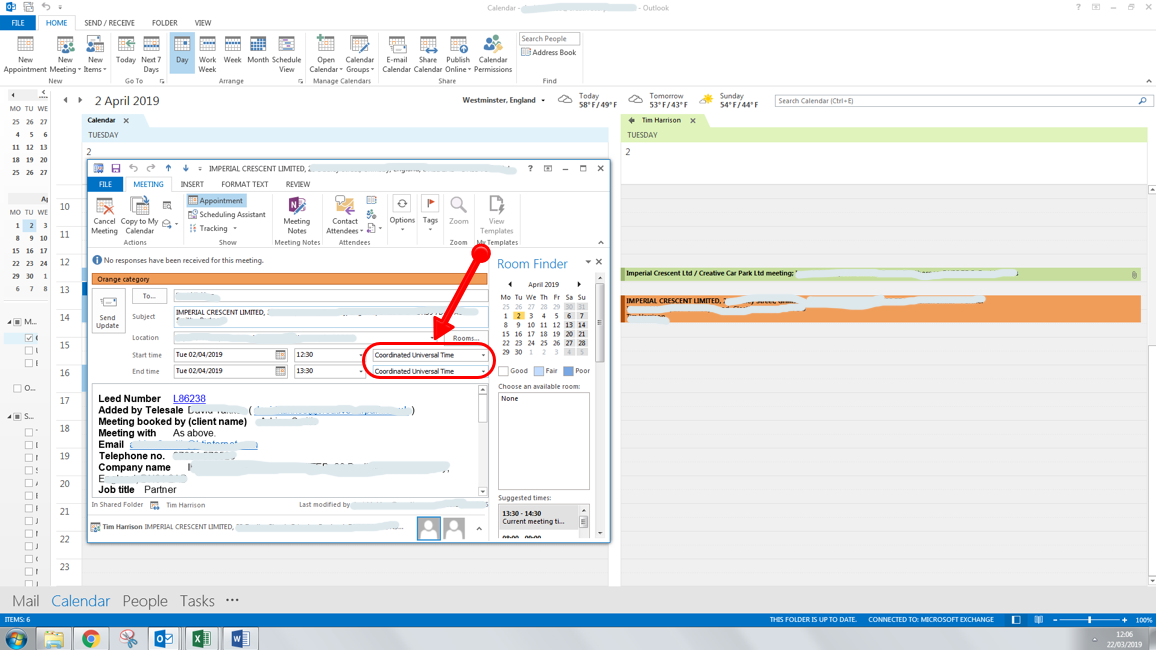Launch Word from the taskbar
The height and width of the screenshot is (650, 1156).
coord(239,637)
